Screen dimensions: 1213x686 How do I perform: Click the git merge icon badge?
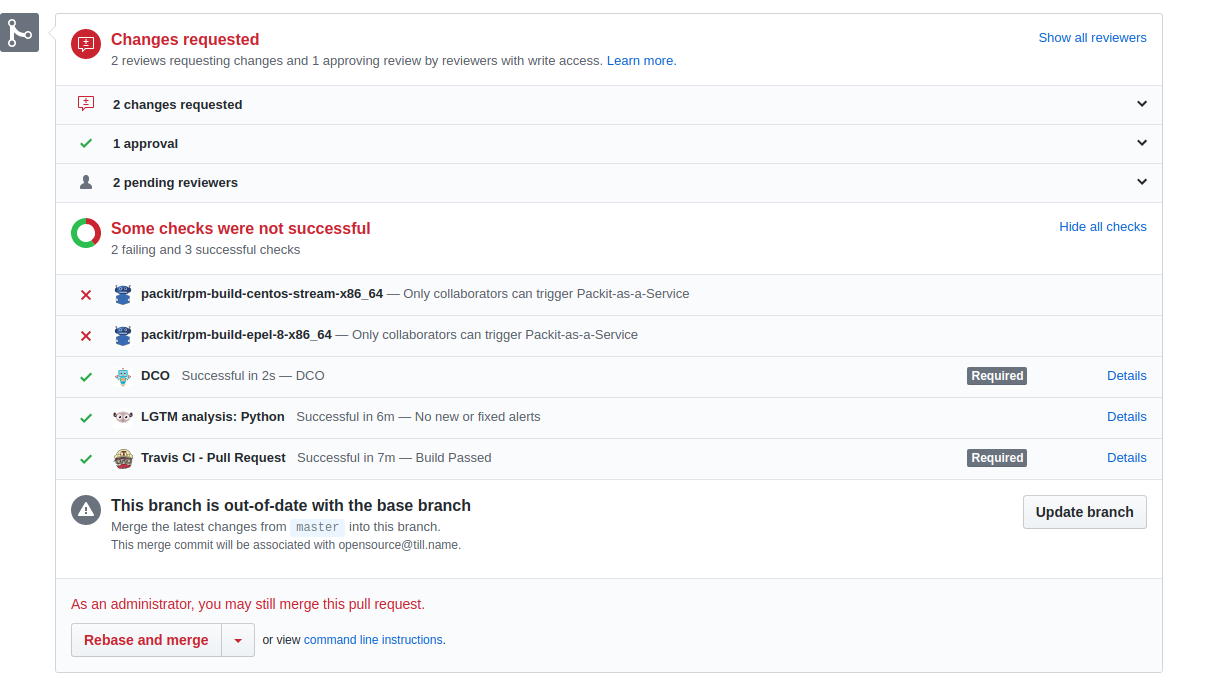click(19, 33)
